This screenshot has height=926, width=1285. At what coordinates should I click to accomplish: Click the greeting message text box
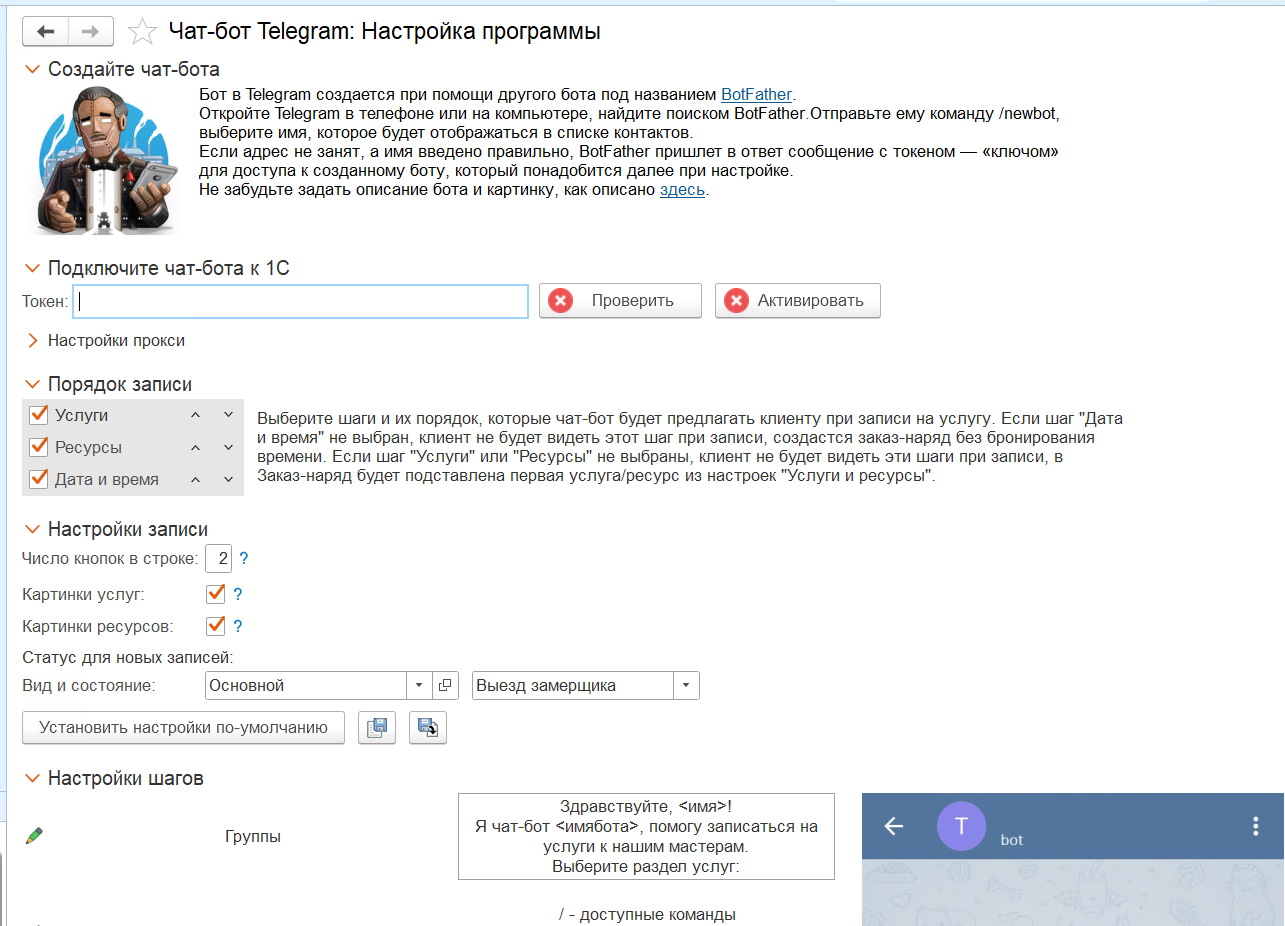[x=646, y=837]
